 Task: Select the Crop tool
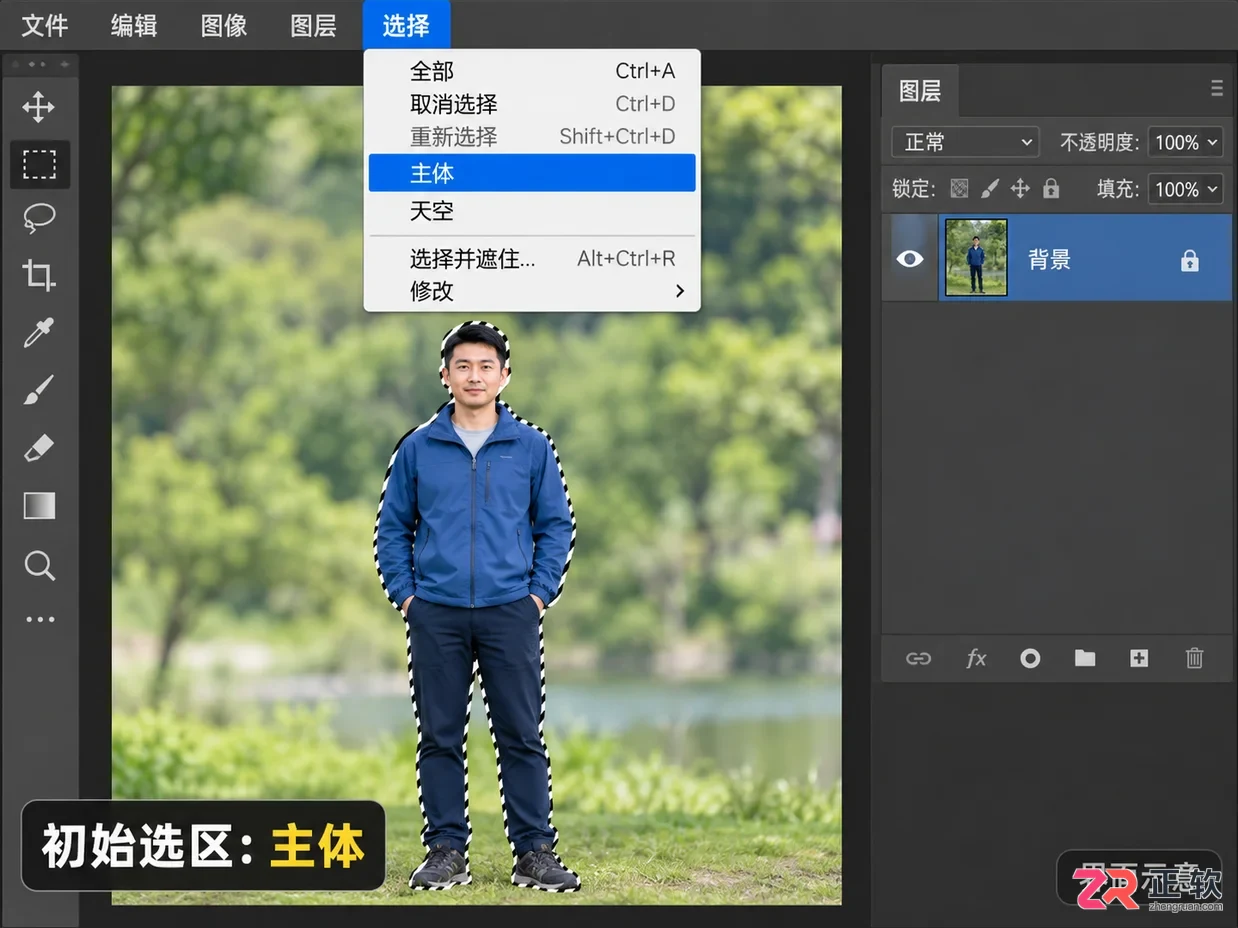[x=39, y=275]
